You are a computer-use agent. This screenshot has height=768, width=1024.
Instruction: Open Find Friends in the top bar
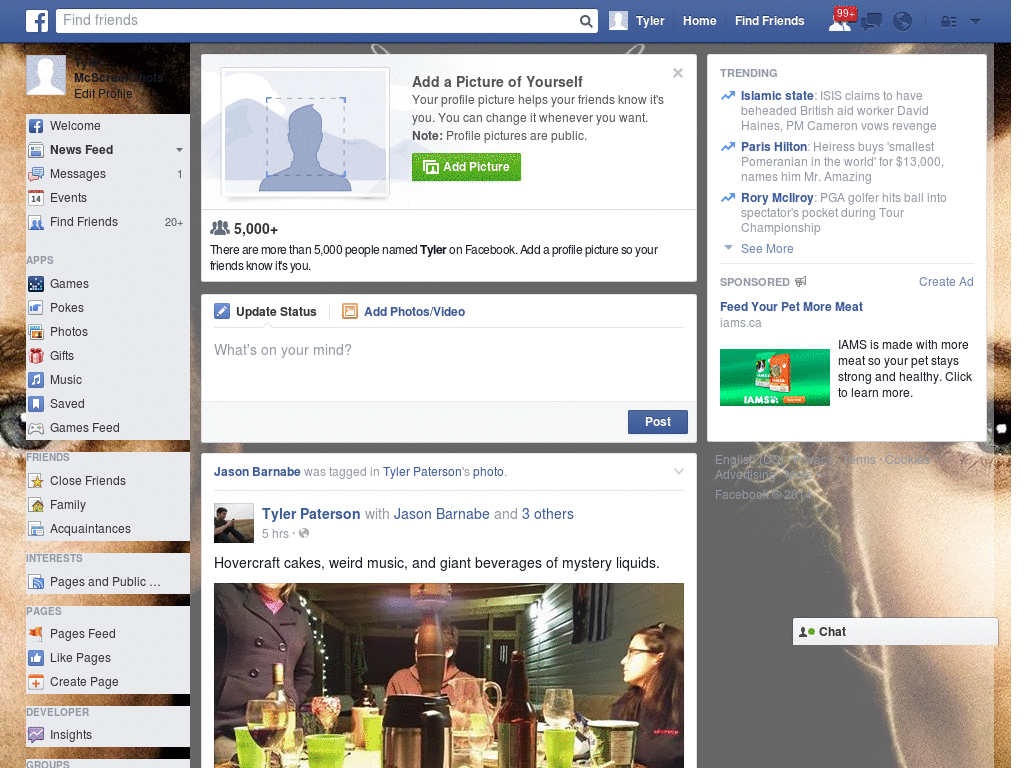[769, 21]
